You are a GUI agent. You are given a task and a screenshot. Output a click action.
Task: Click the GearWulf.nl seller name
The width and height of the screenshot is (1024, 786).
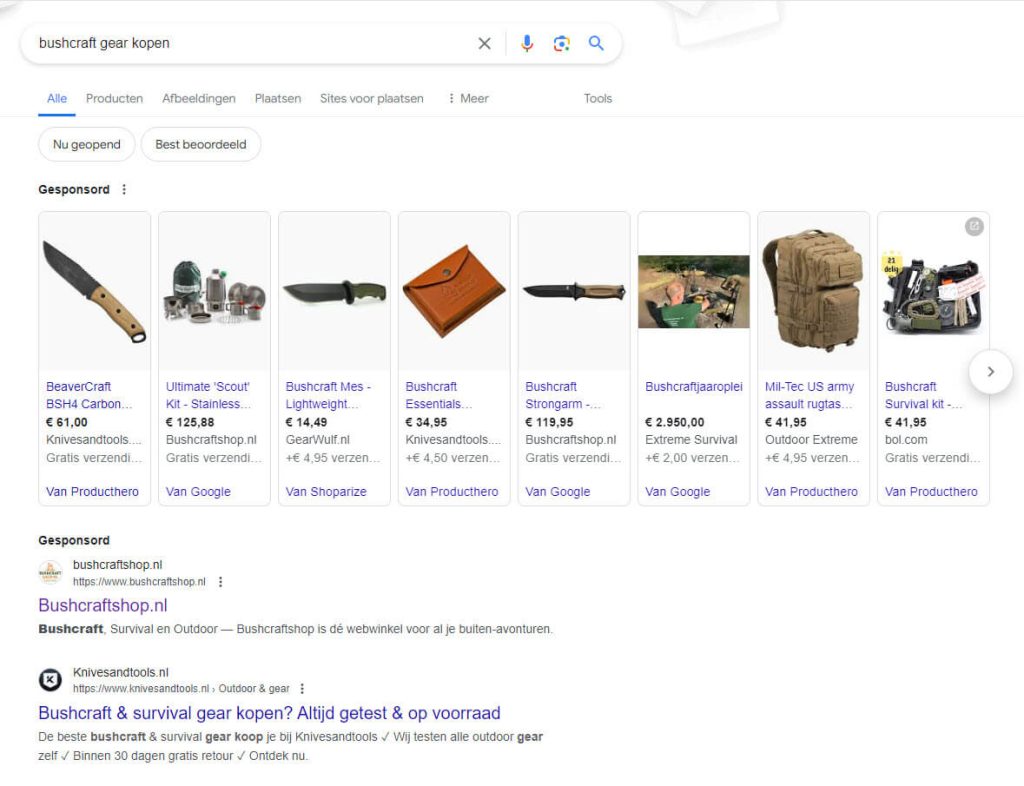(x=317, y=440)
